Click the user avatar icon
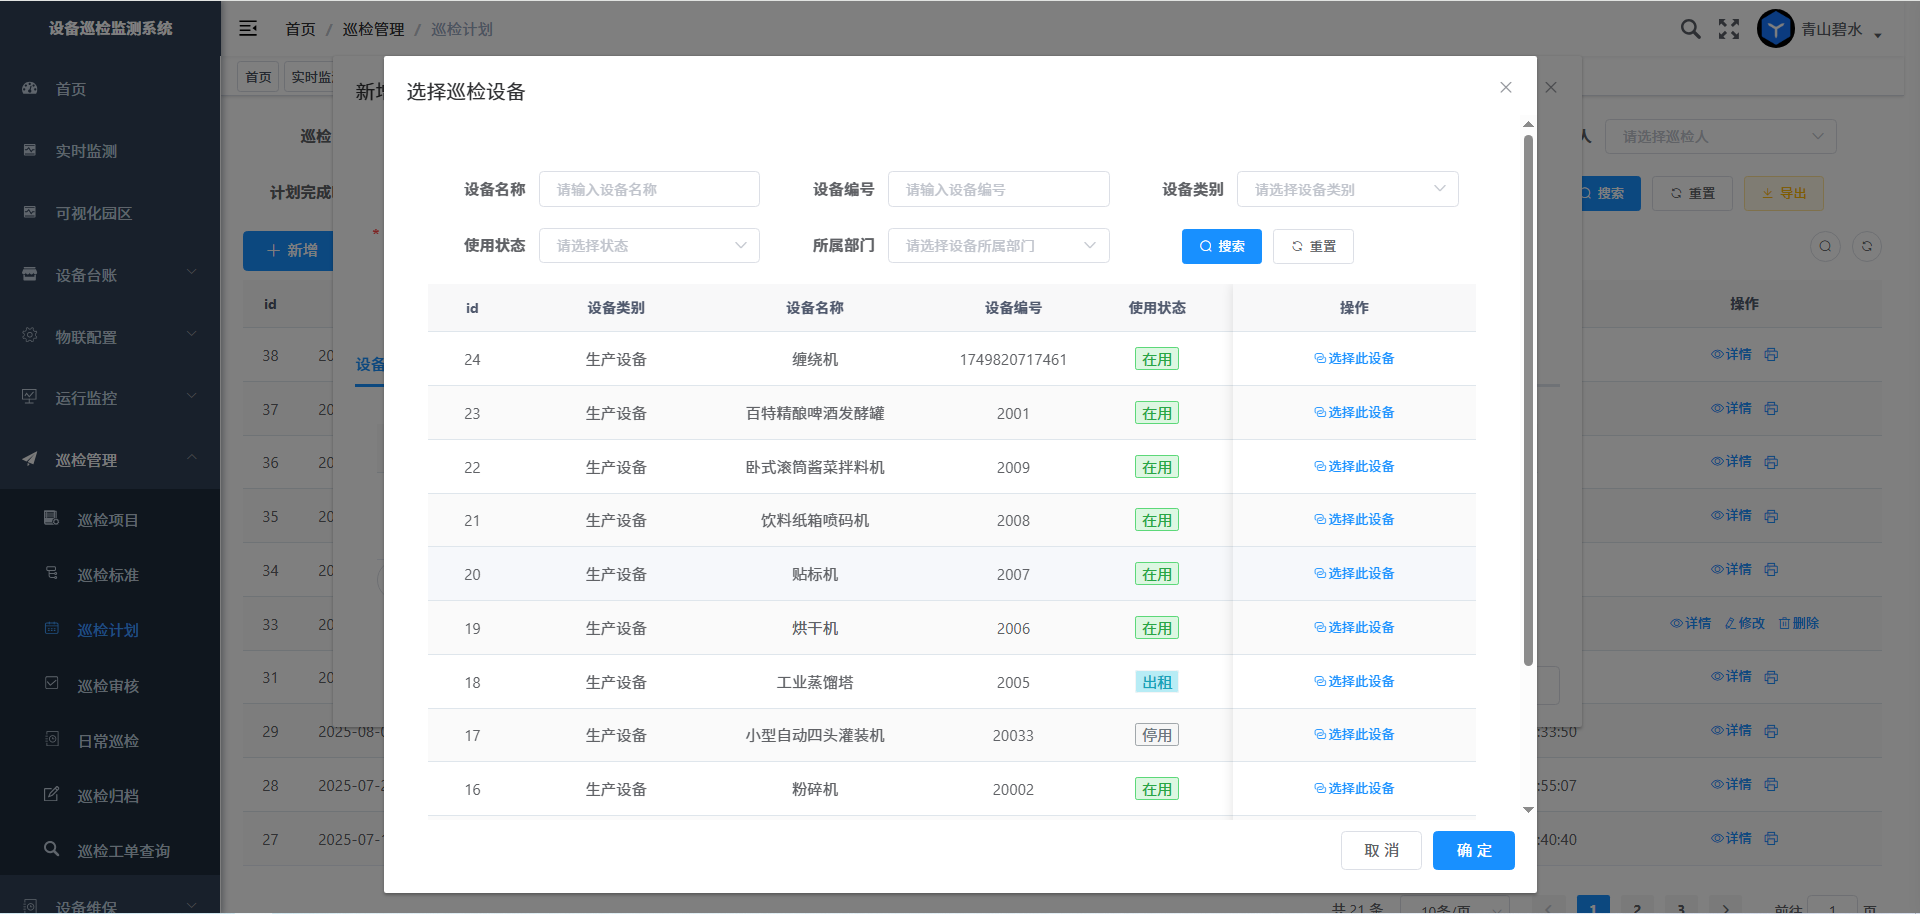The width and height of the screenshot is (1920, 914). 1775,29
